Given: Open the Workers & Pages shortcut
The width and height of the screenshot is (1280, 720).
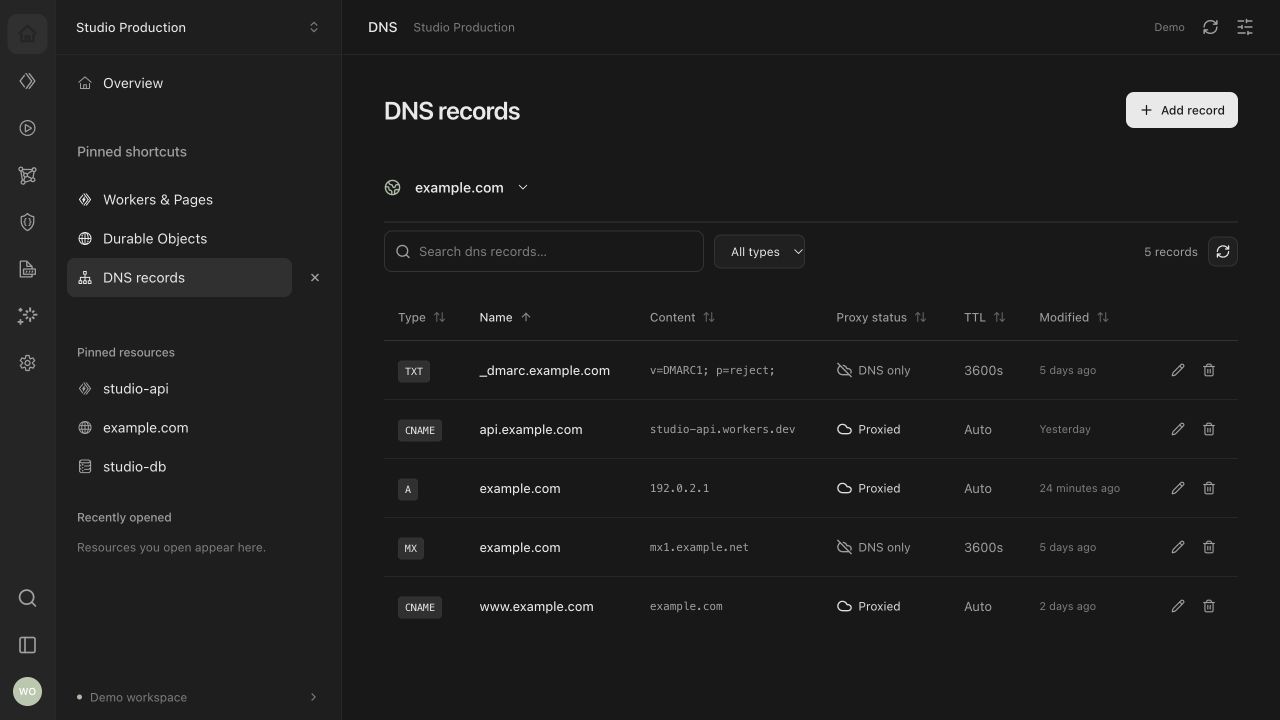Looking at the screenshot, I should [x=180, y=200].
